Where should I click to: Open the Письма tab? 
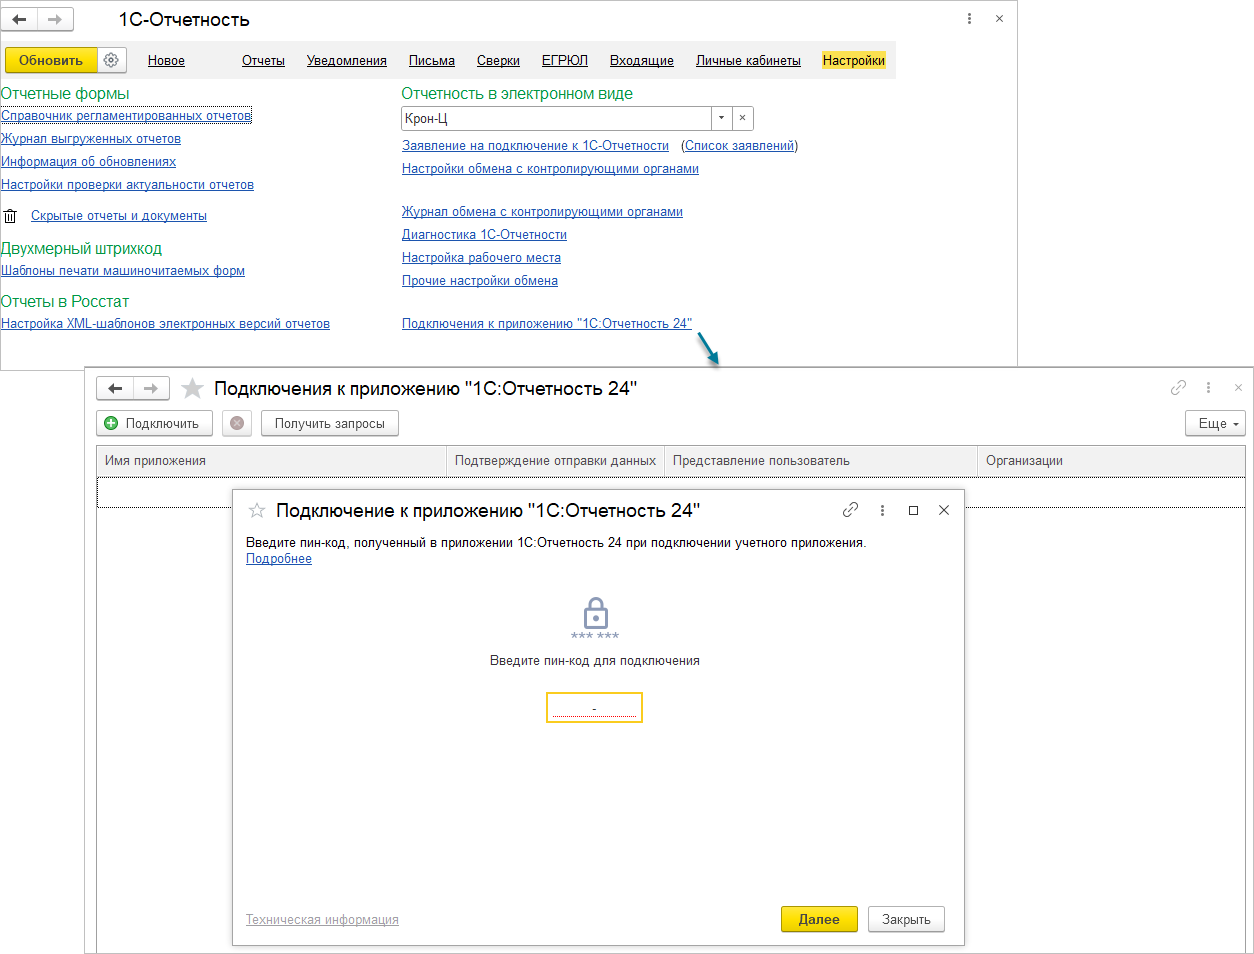432,61
